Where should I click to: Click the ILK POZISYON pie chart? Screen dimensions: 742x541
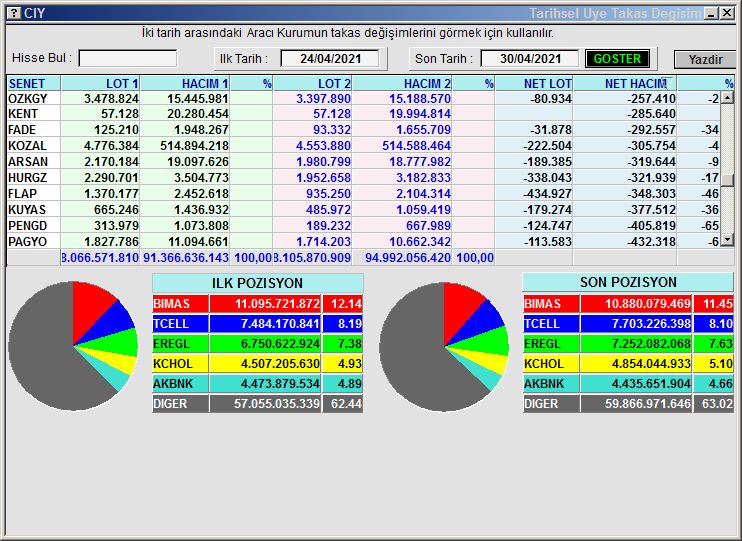click(73, 346)
